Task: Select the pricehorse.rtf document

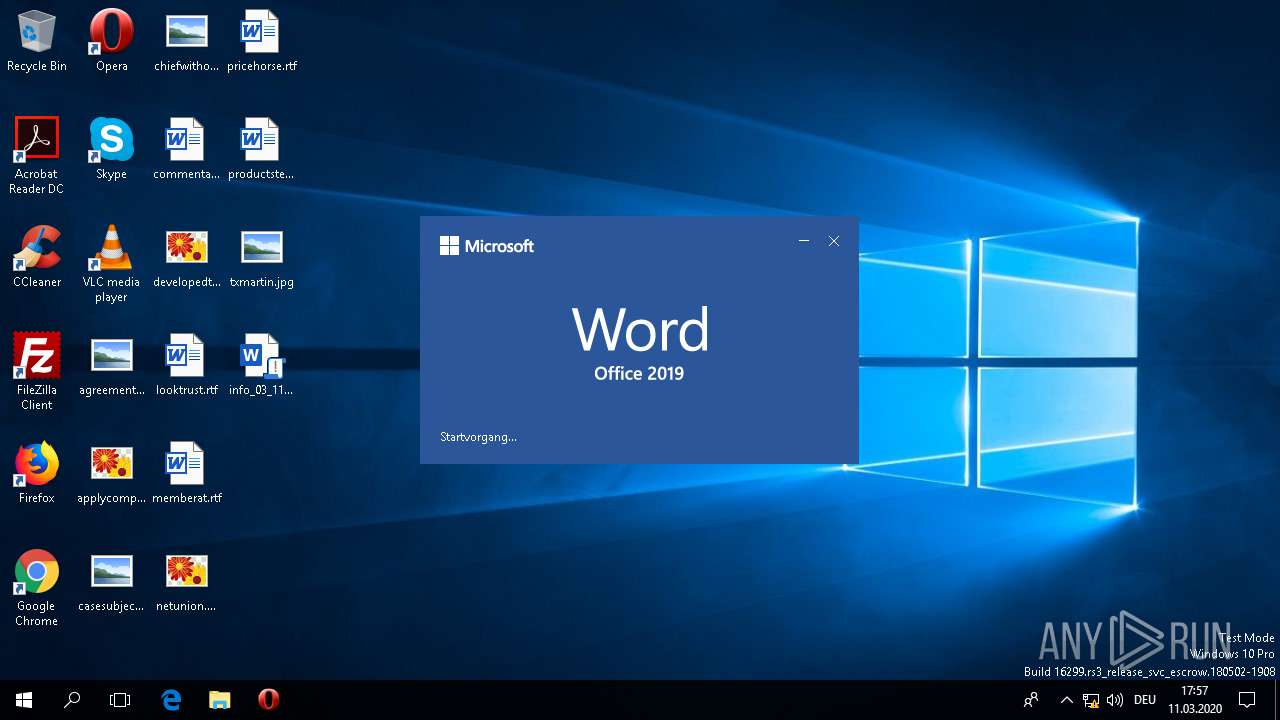Action: click(x=261, y=41)
